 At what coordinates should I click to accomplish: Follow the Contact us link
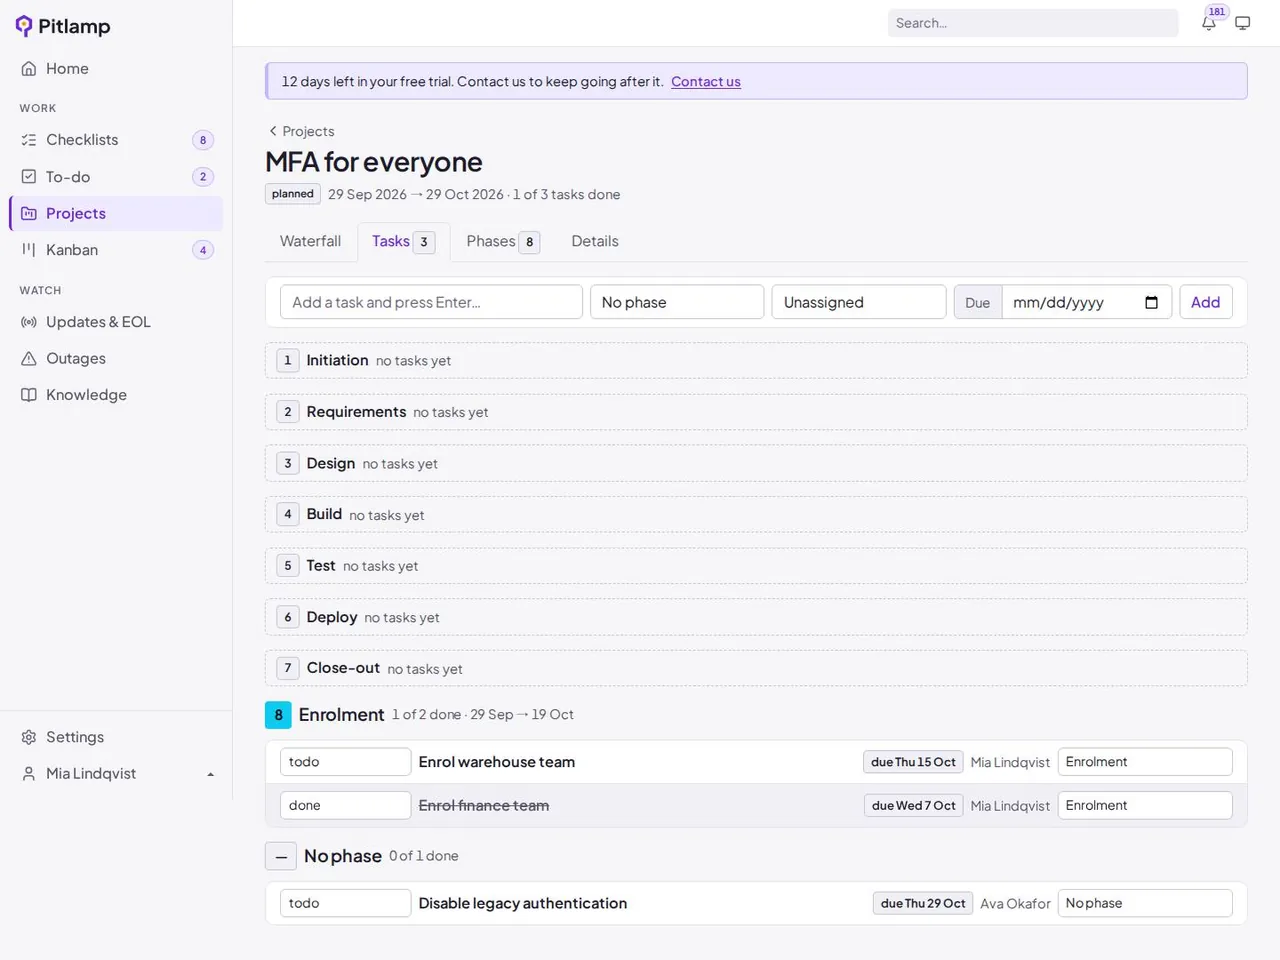click(x=706, y=82)
